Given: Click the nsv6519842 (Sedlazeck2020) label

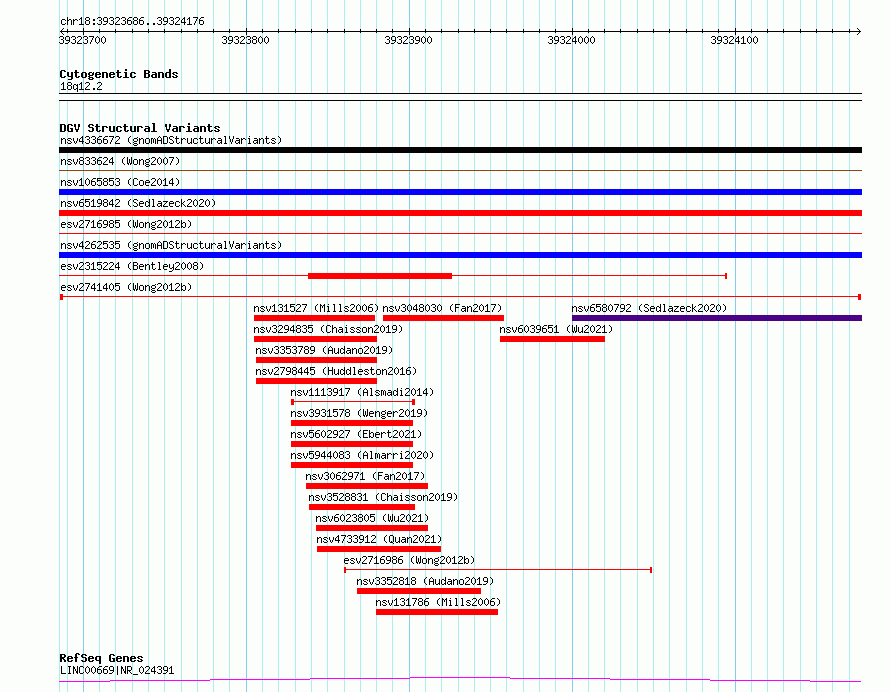Looking at the screenshot, I should (138, 203).
